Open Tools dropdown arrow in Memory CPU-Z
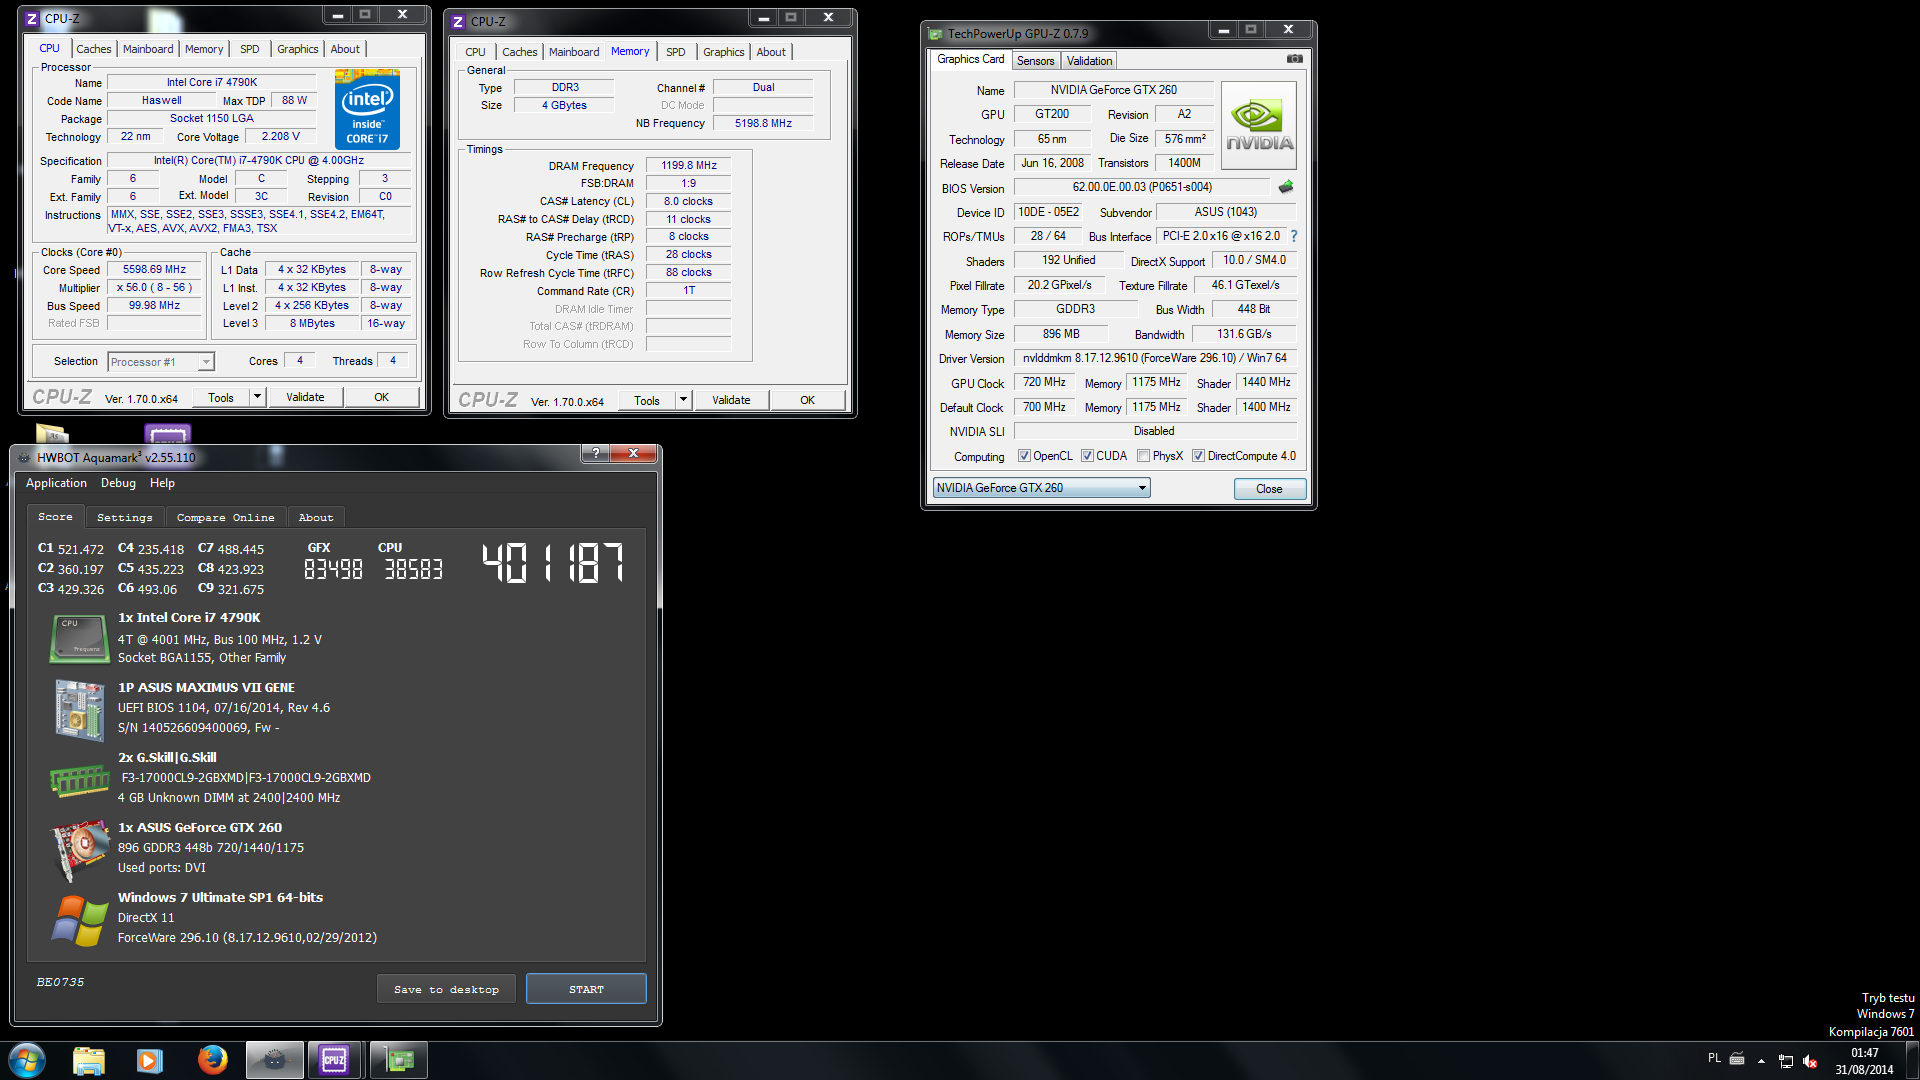 pos(683,400)
